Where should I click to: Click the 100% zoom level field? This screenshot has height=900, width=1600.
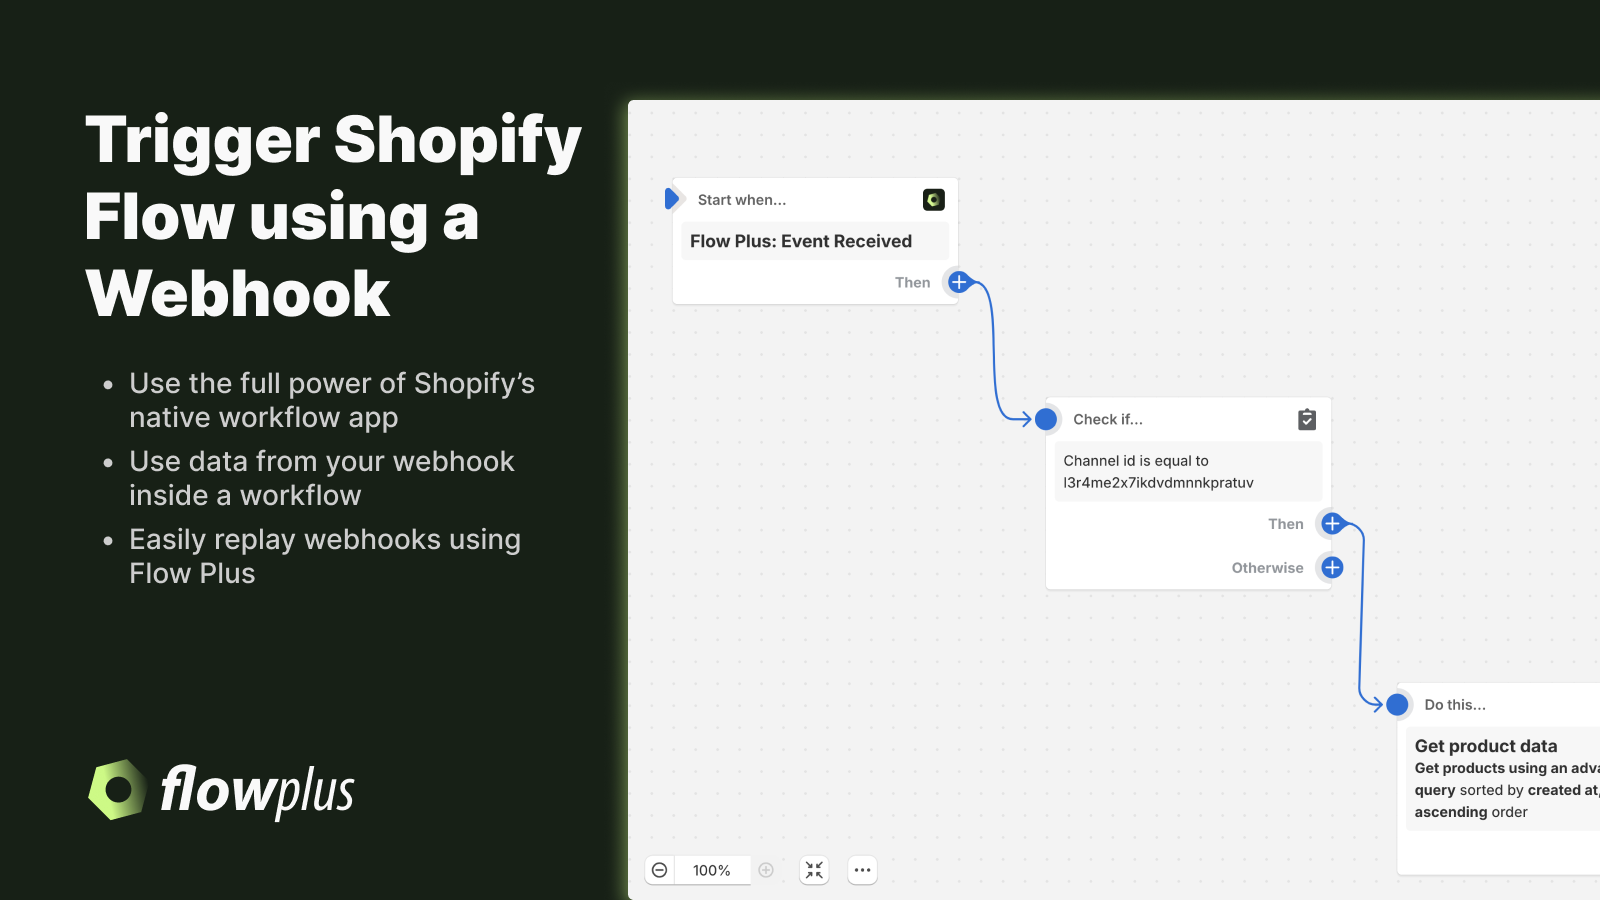(x=710, y=870)
